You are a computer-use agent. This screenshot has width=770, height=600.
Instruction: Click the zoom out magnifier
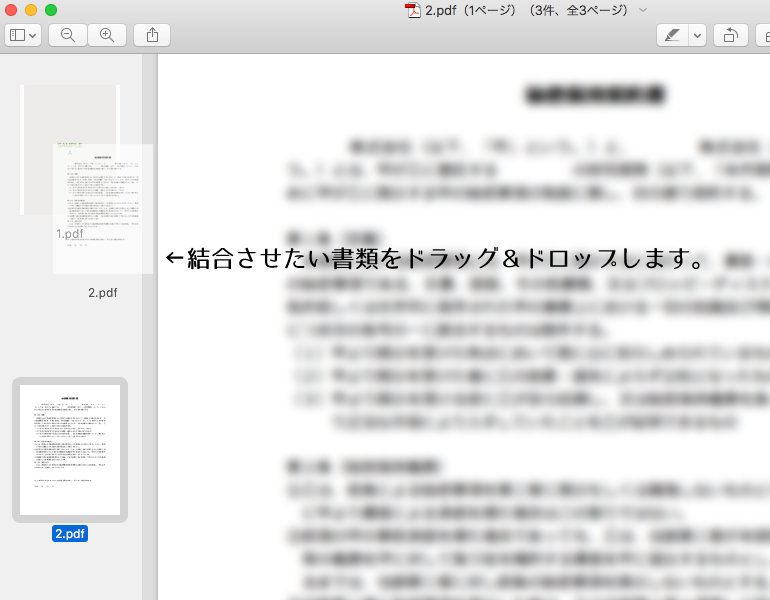click(x=68, y=35)
